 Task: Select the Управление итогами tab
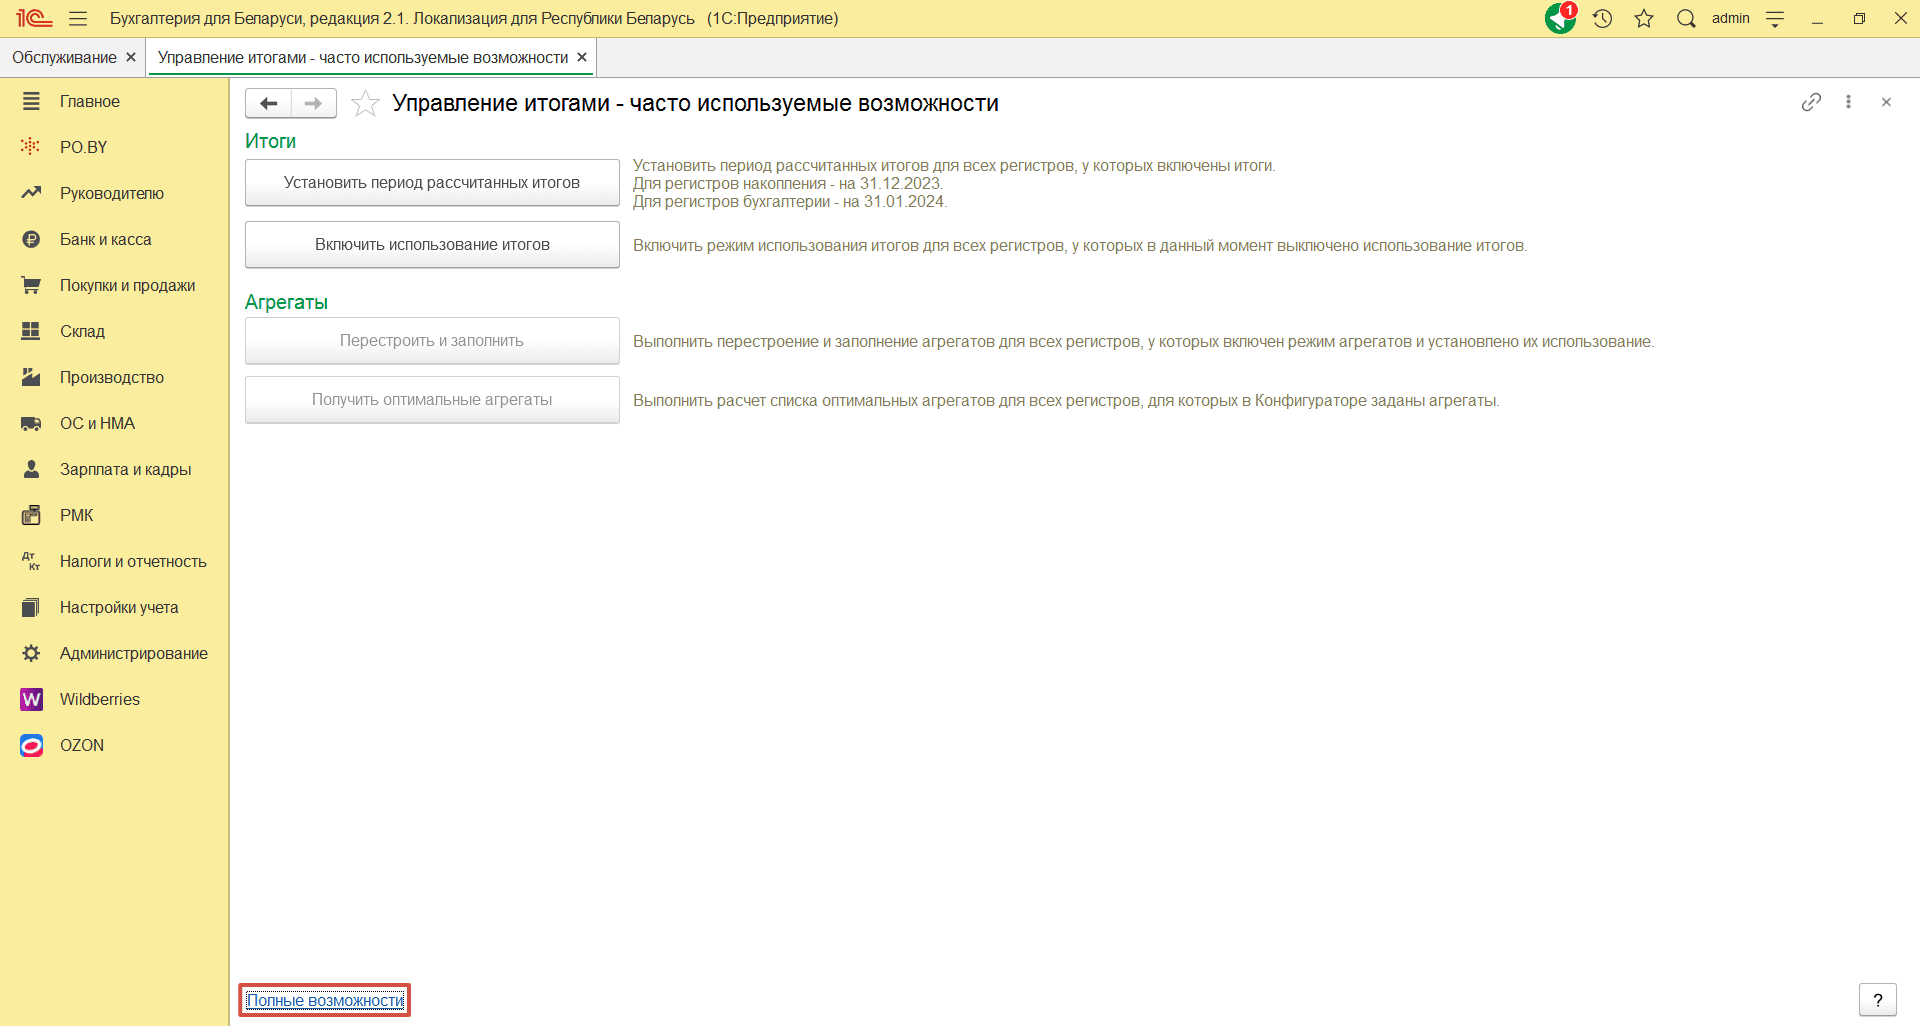(x=363, y=58)
